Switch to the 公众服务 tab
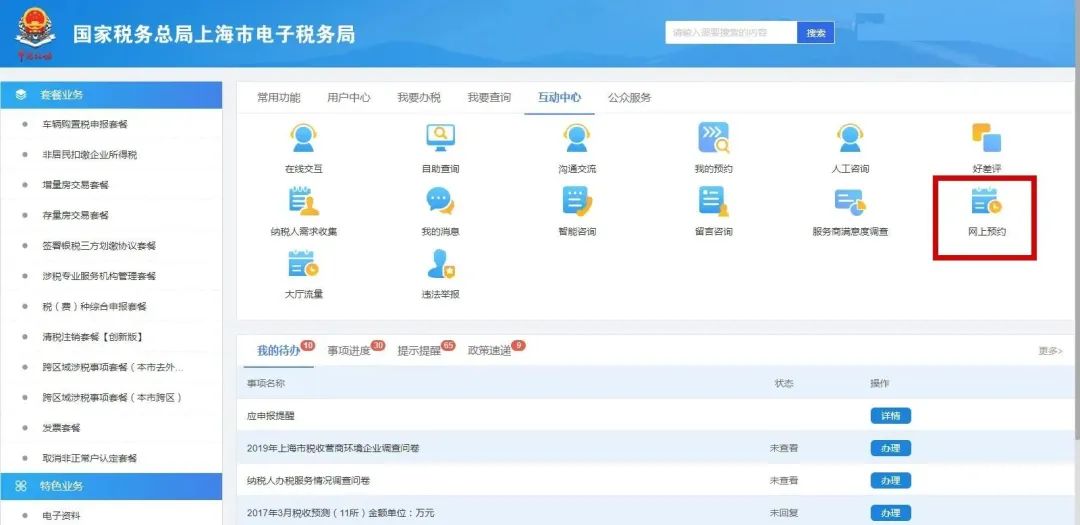Image resolution: width=1080 pixels, height=525 pixels. tap(629, 97)
